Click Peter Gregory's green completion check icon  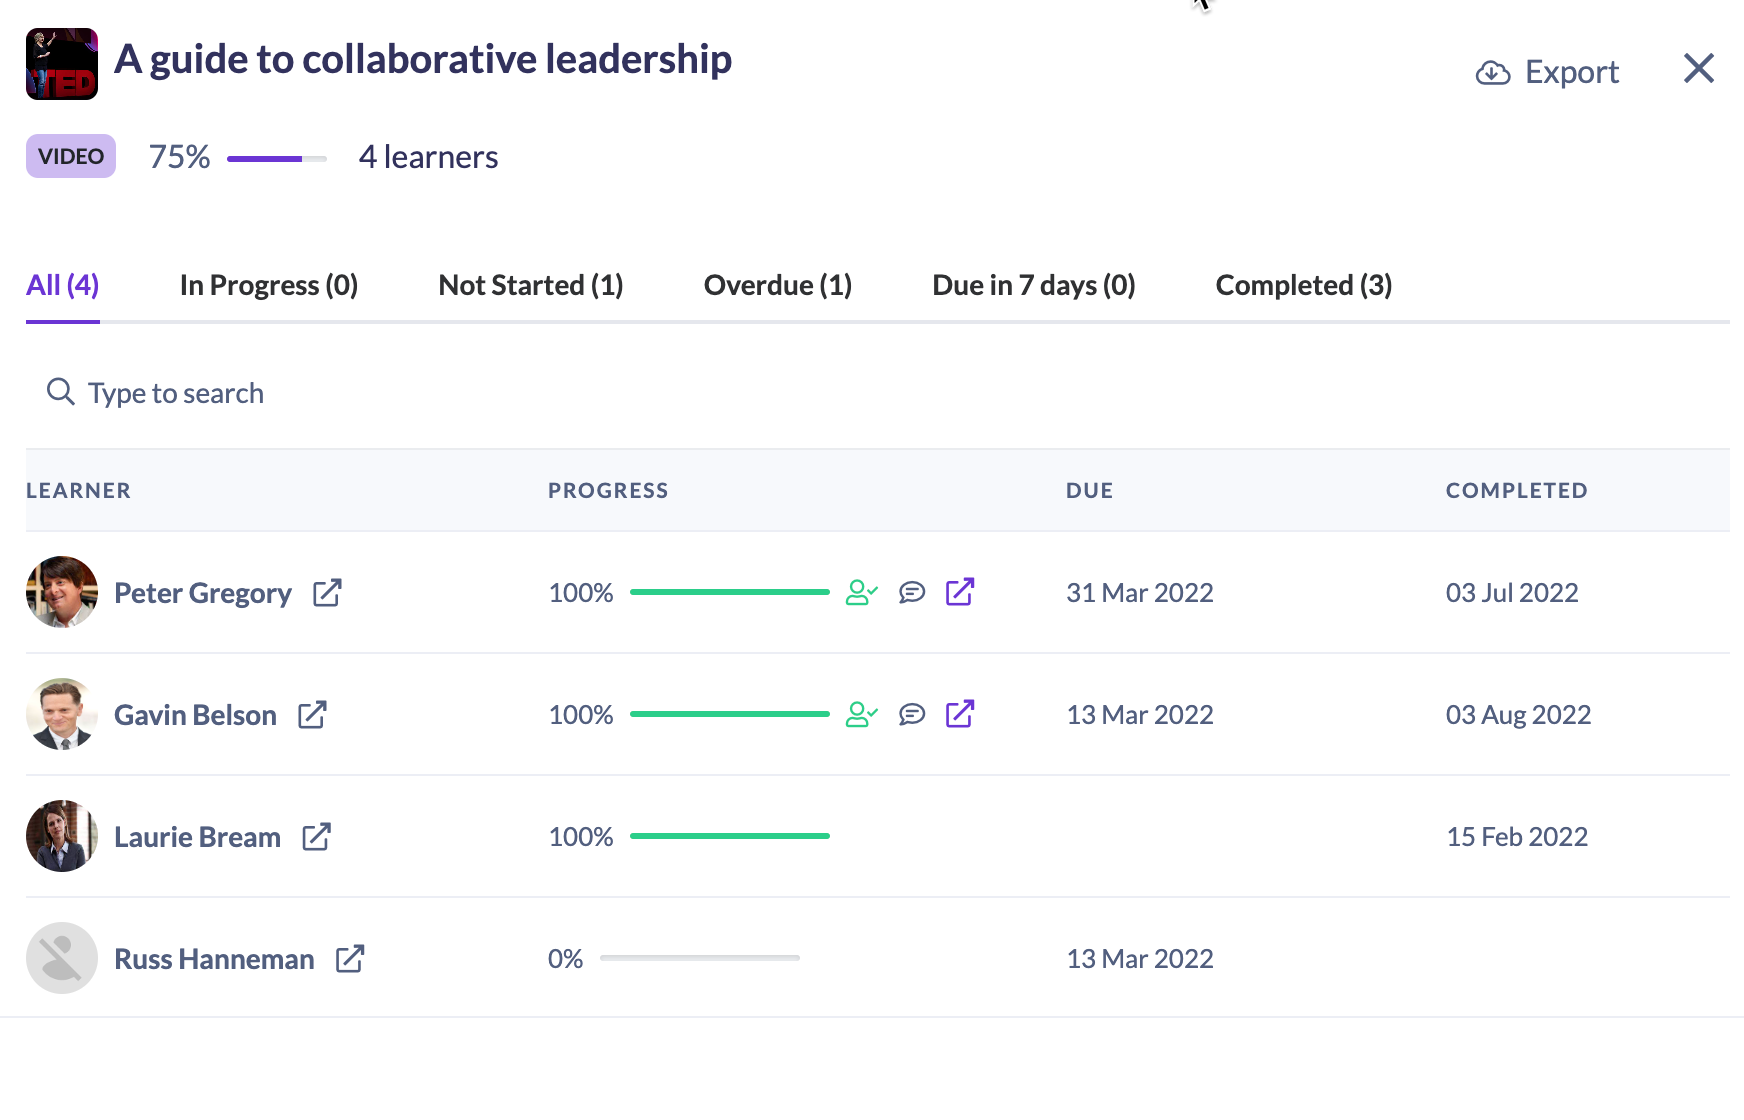861,592
